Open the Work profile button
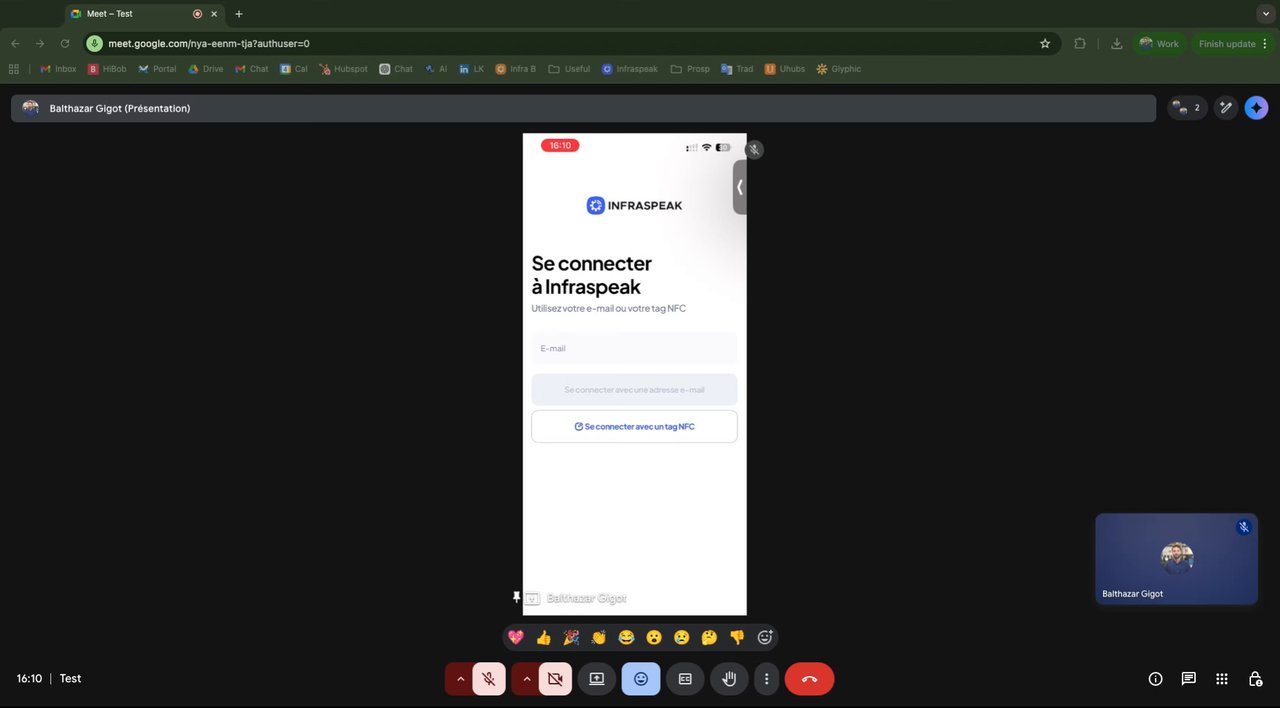Viewport: 1280px width, 708px height. click(x=1159, y=44)
